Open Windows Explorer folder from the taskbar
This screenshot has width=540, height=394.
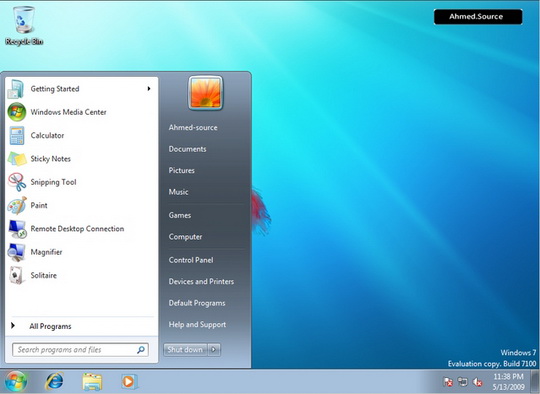[x=92, y=382]
